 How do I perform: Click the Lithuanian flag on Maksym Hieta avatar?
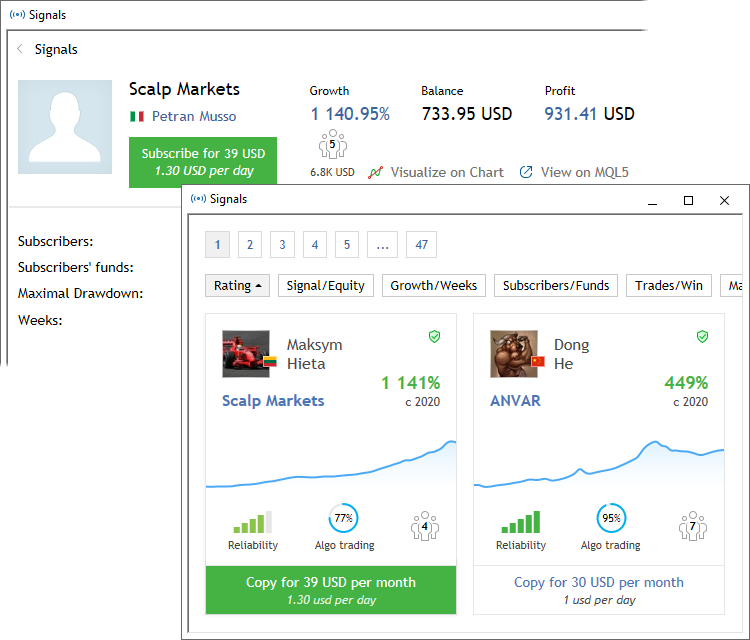tap(270, 361)
